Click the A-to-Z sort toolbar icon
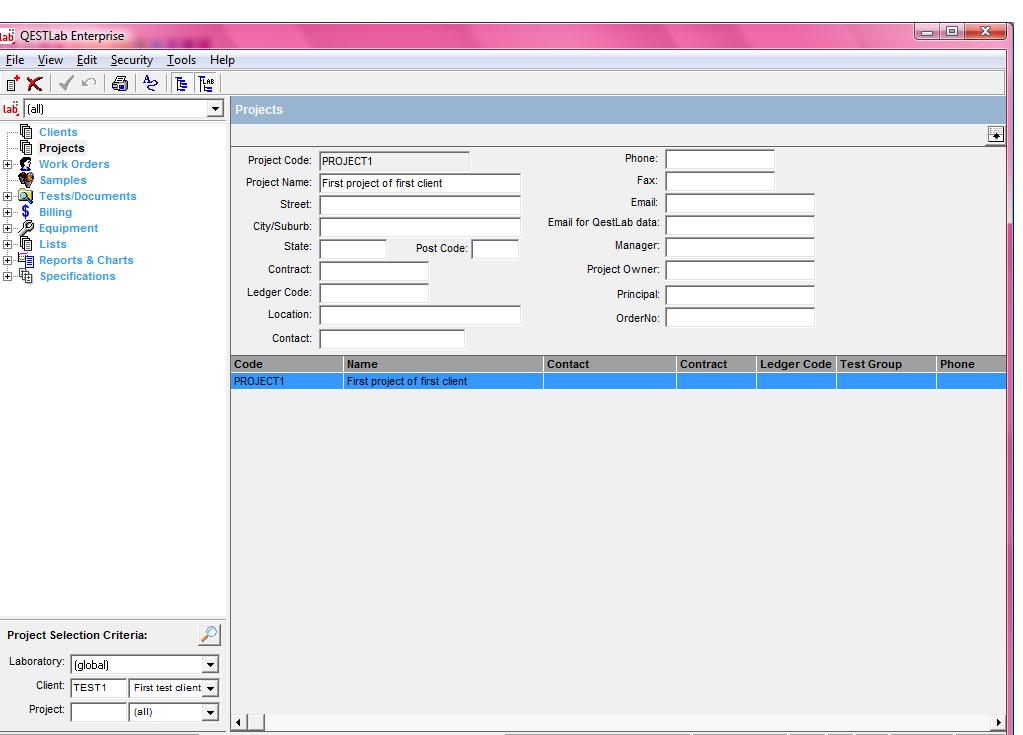Image resolution: width=1023 pixels, height=735 pixels. point(150,85)
